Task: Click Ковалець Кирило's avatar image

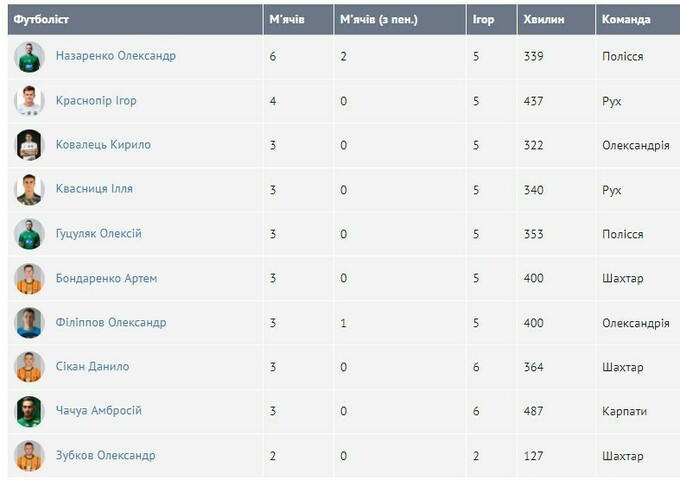Action: pos(30,145)
